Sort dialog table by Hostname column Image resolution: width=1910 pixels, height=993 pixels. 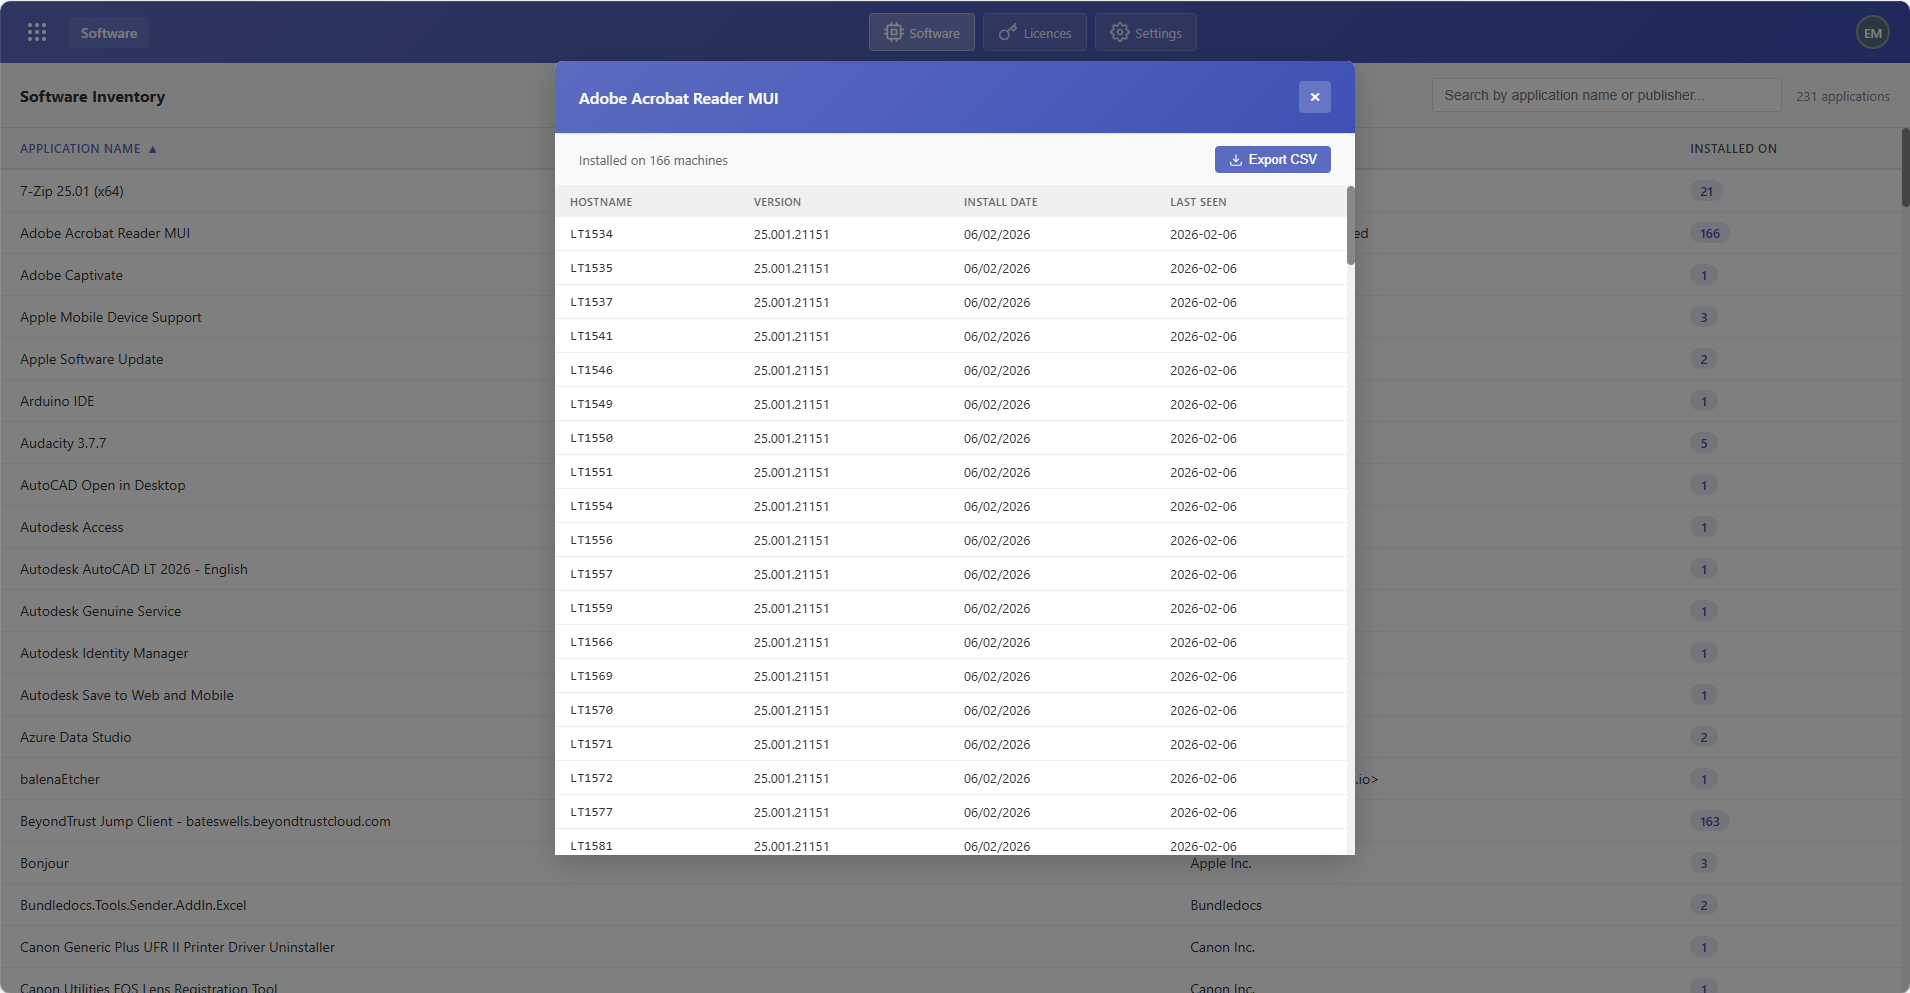click(601, 202)
